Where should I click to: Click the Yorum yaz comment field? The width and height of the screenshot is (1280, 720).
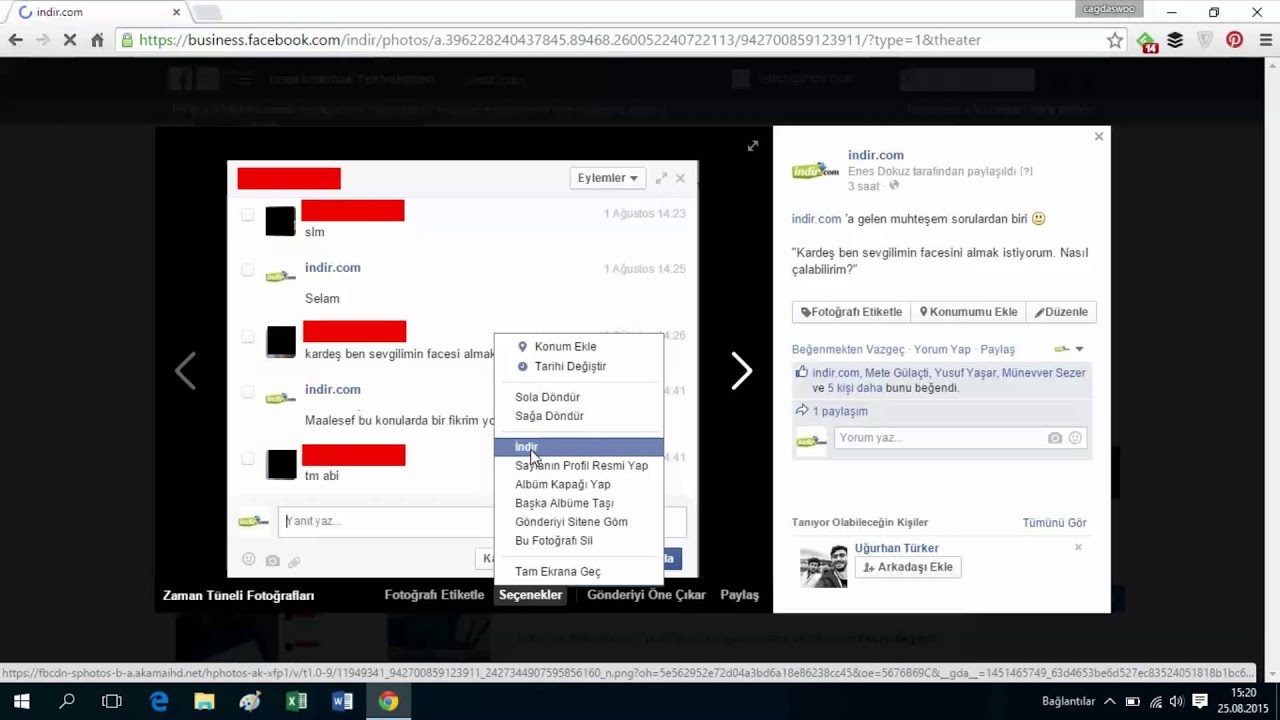pos(939,438)
